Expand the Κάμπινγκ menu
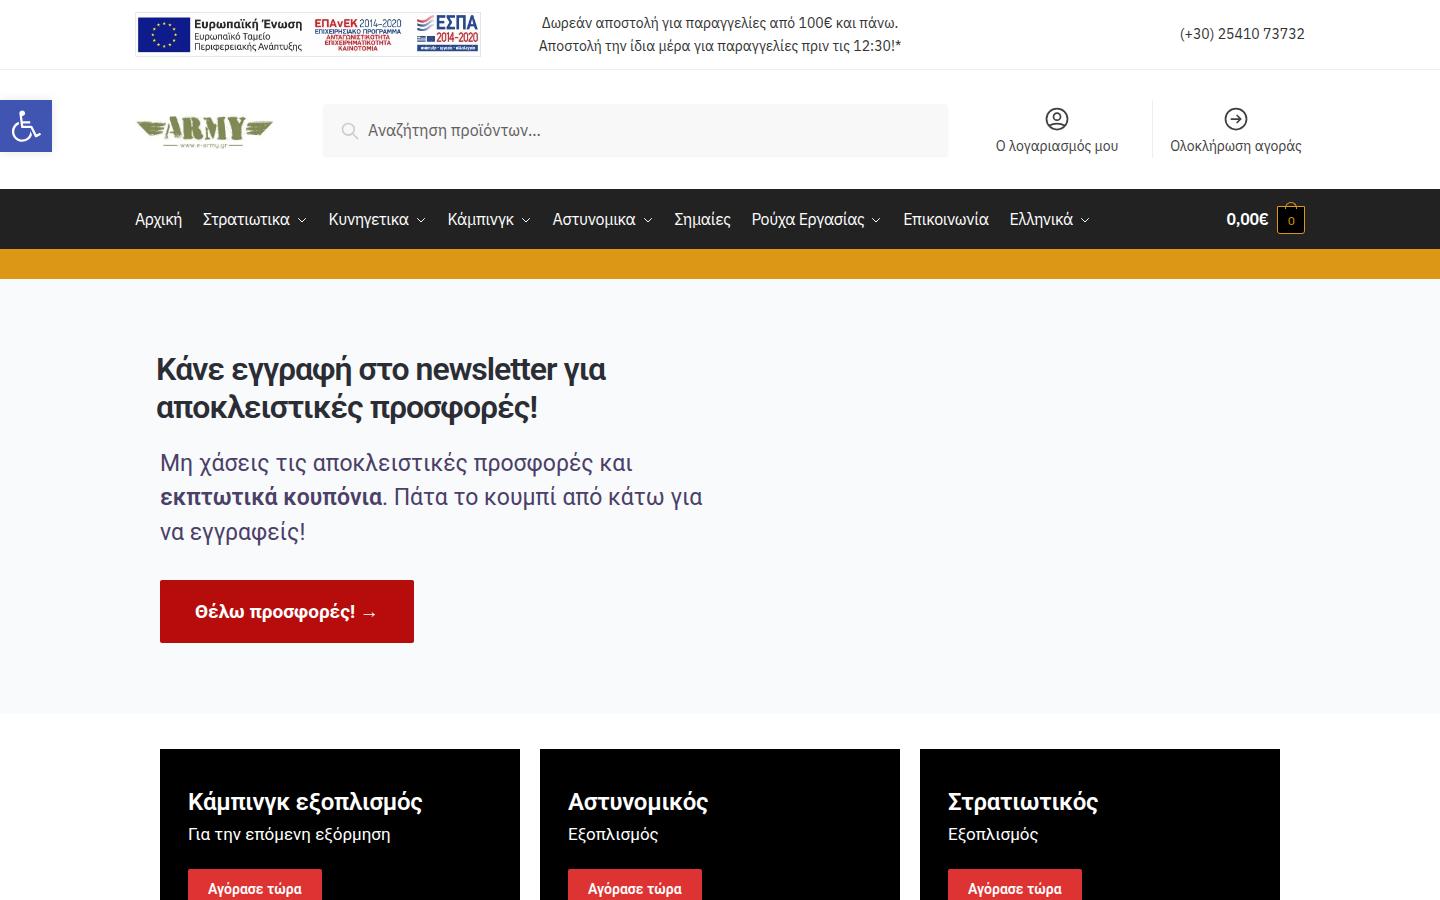 (489, 219)
